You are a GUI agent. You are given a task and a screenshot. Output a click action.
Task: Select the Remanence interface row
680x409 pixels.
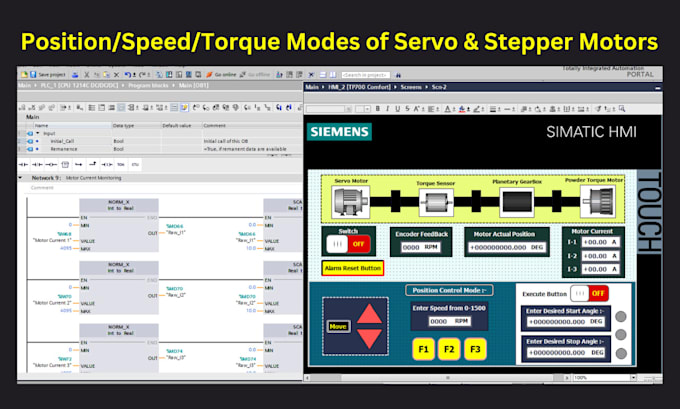pyautogui.click(x=160, y=149)
